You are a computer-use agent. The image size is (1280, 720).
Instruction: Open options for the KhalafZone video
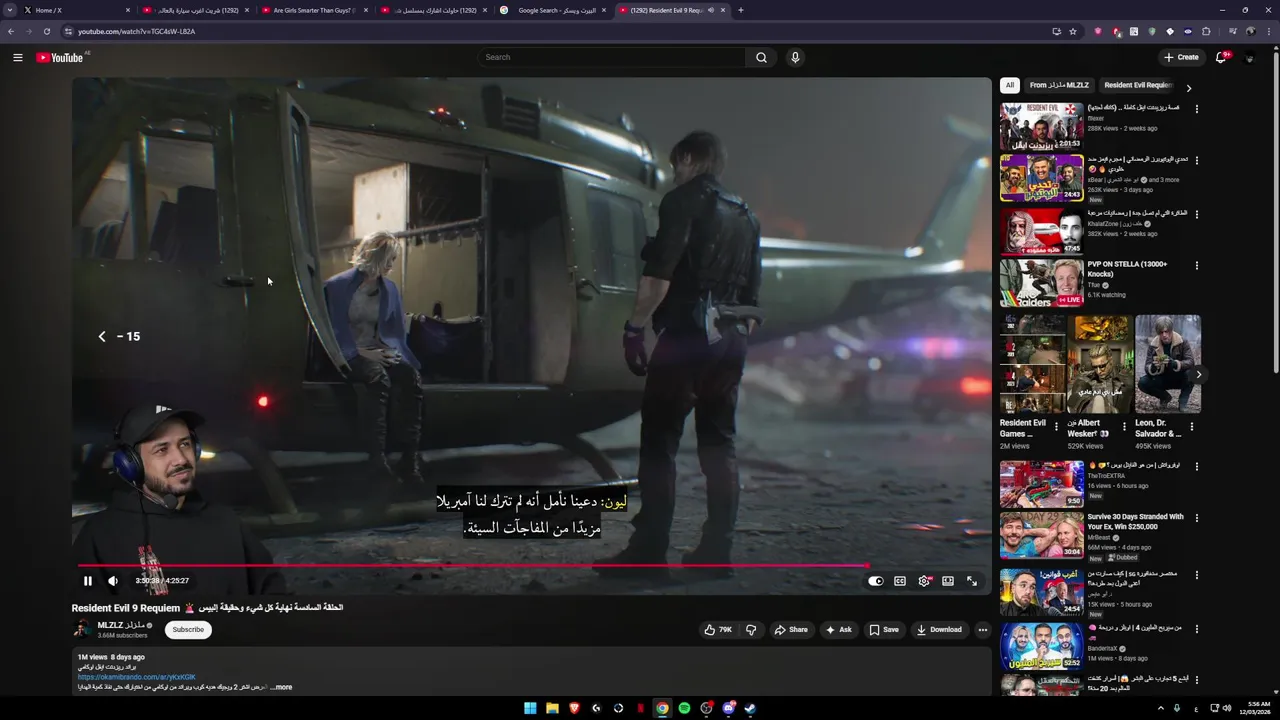coord(1197,214)
